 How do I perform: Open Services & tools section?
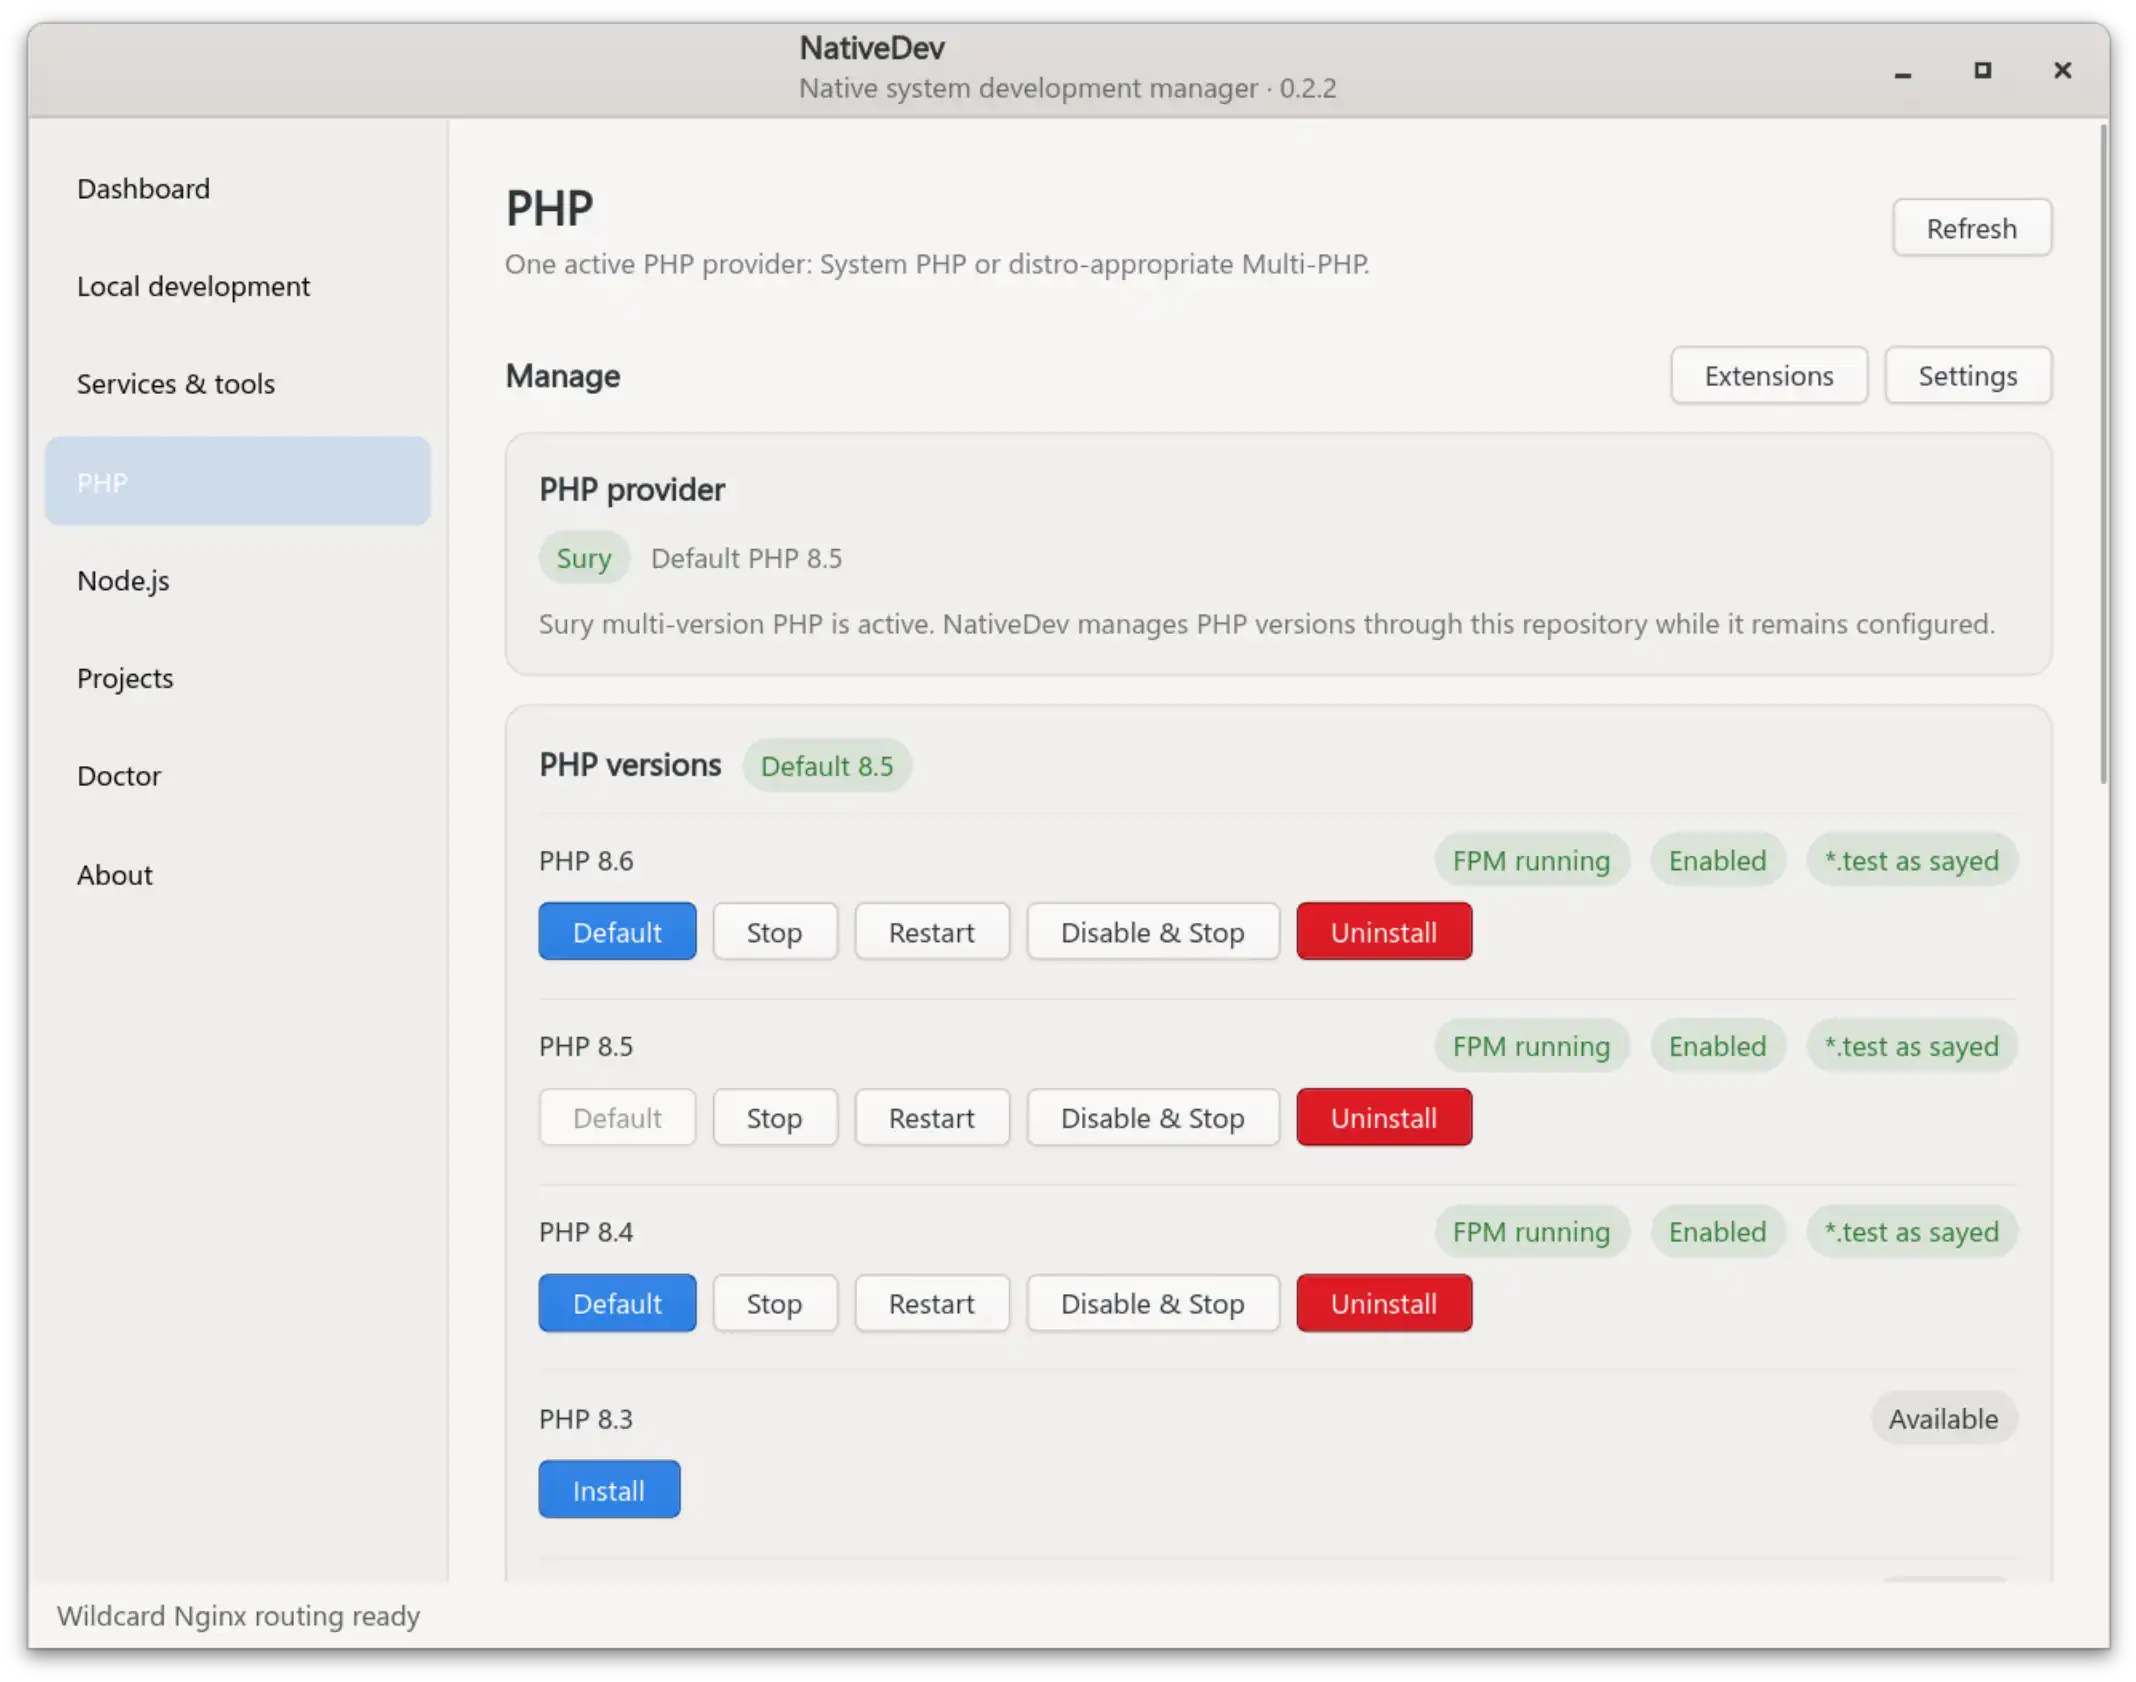click(x=237, y=384)
